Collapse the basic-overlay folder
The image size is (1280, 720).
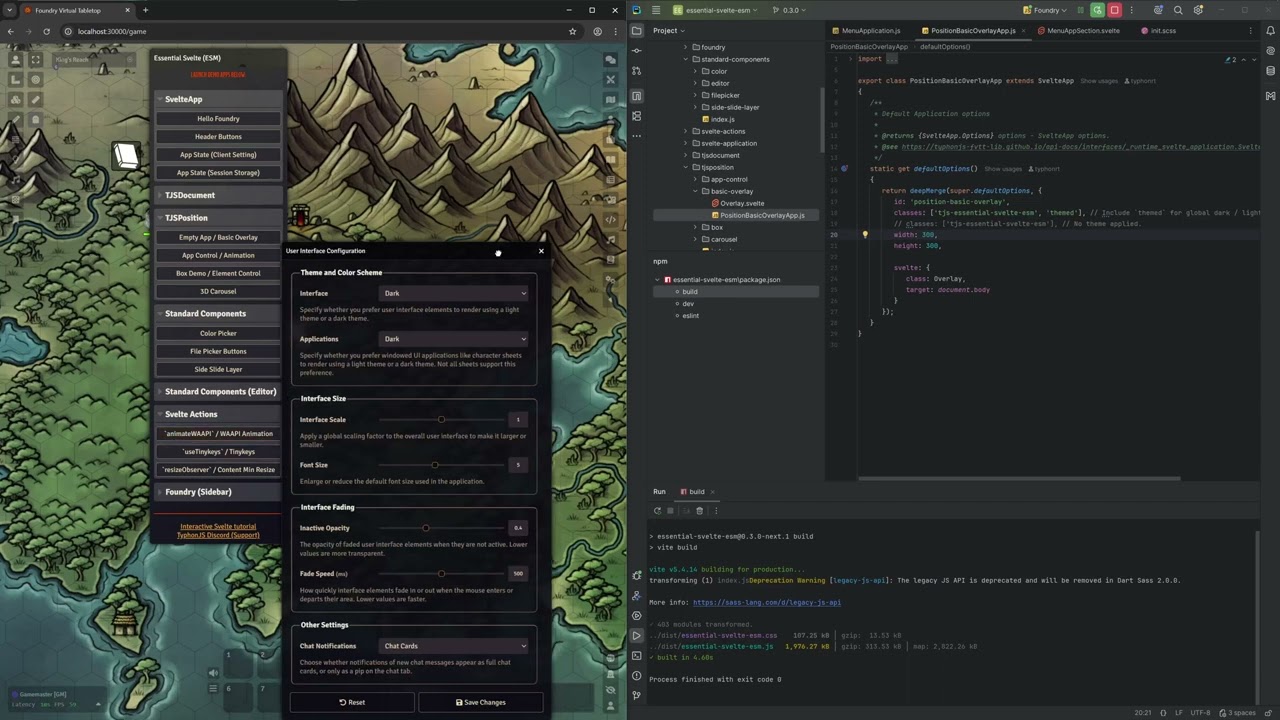point(695,191)
